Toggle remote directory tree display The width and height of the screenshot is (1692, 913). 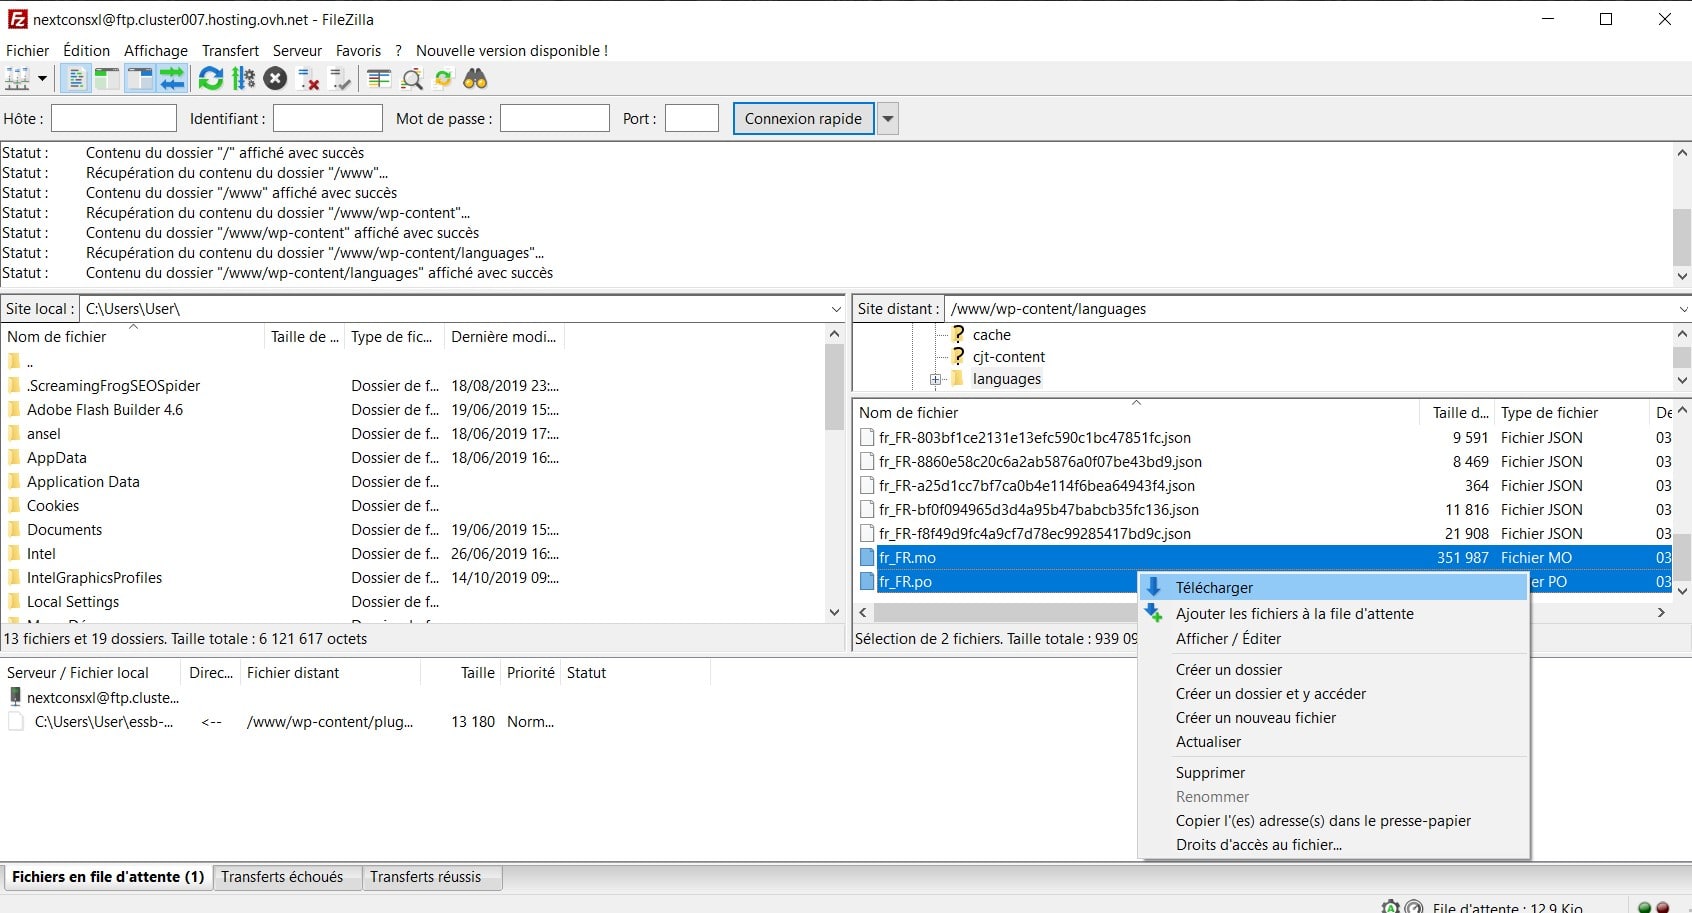(140, 79)
